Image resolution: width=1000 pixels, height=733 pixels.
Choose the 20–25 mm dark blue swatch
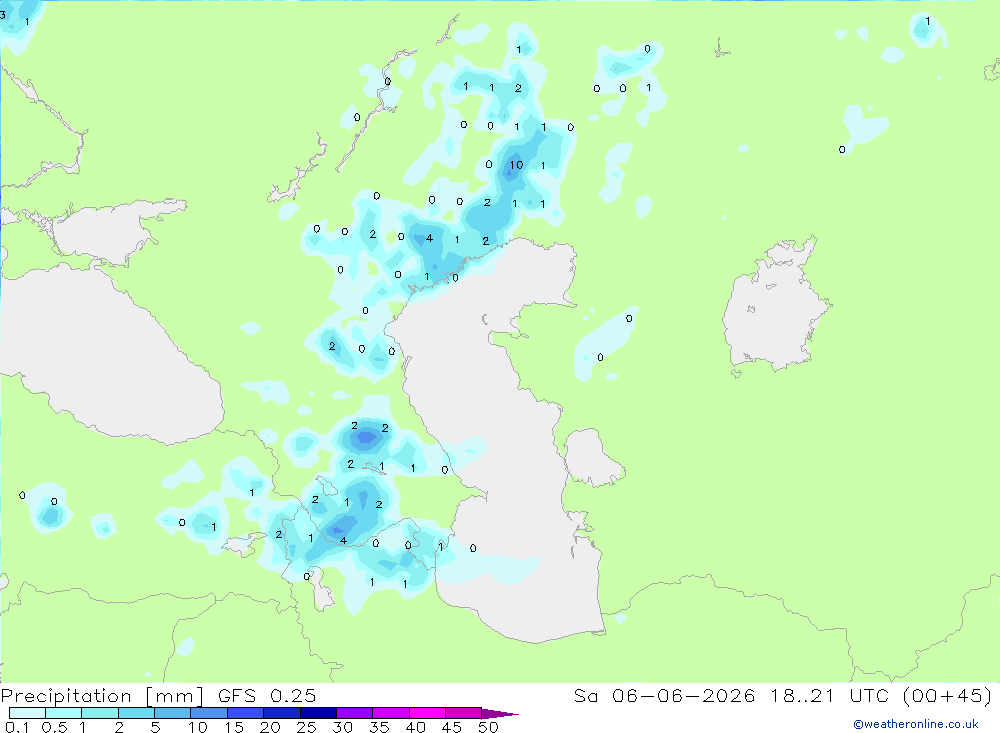[x=282, y=713]
